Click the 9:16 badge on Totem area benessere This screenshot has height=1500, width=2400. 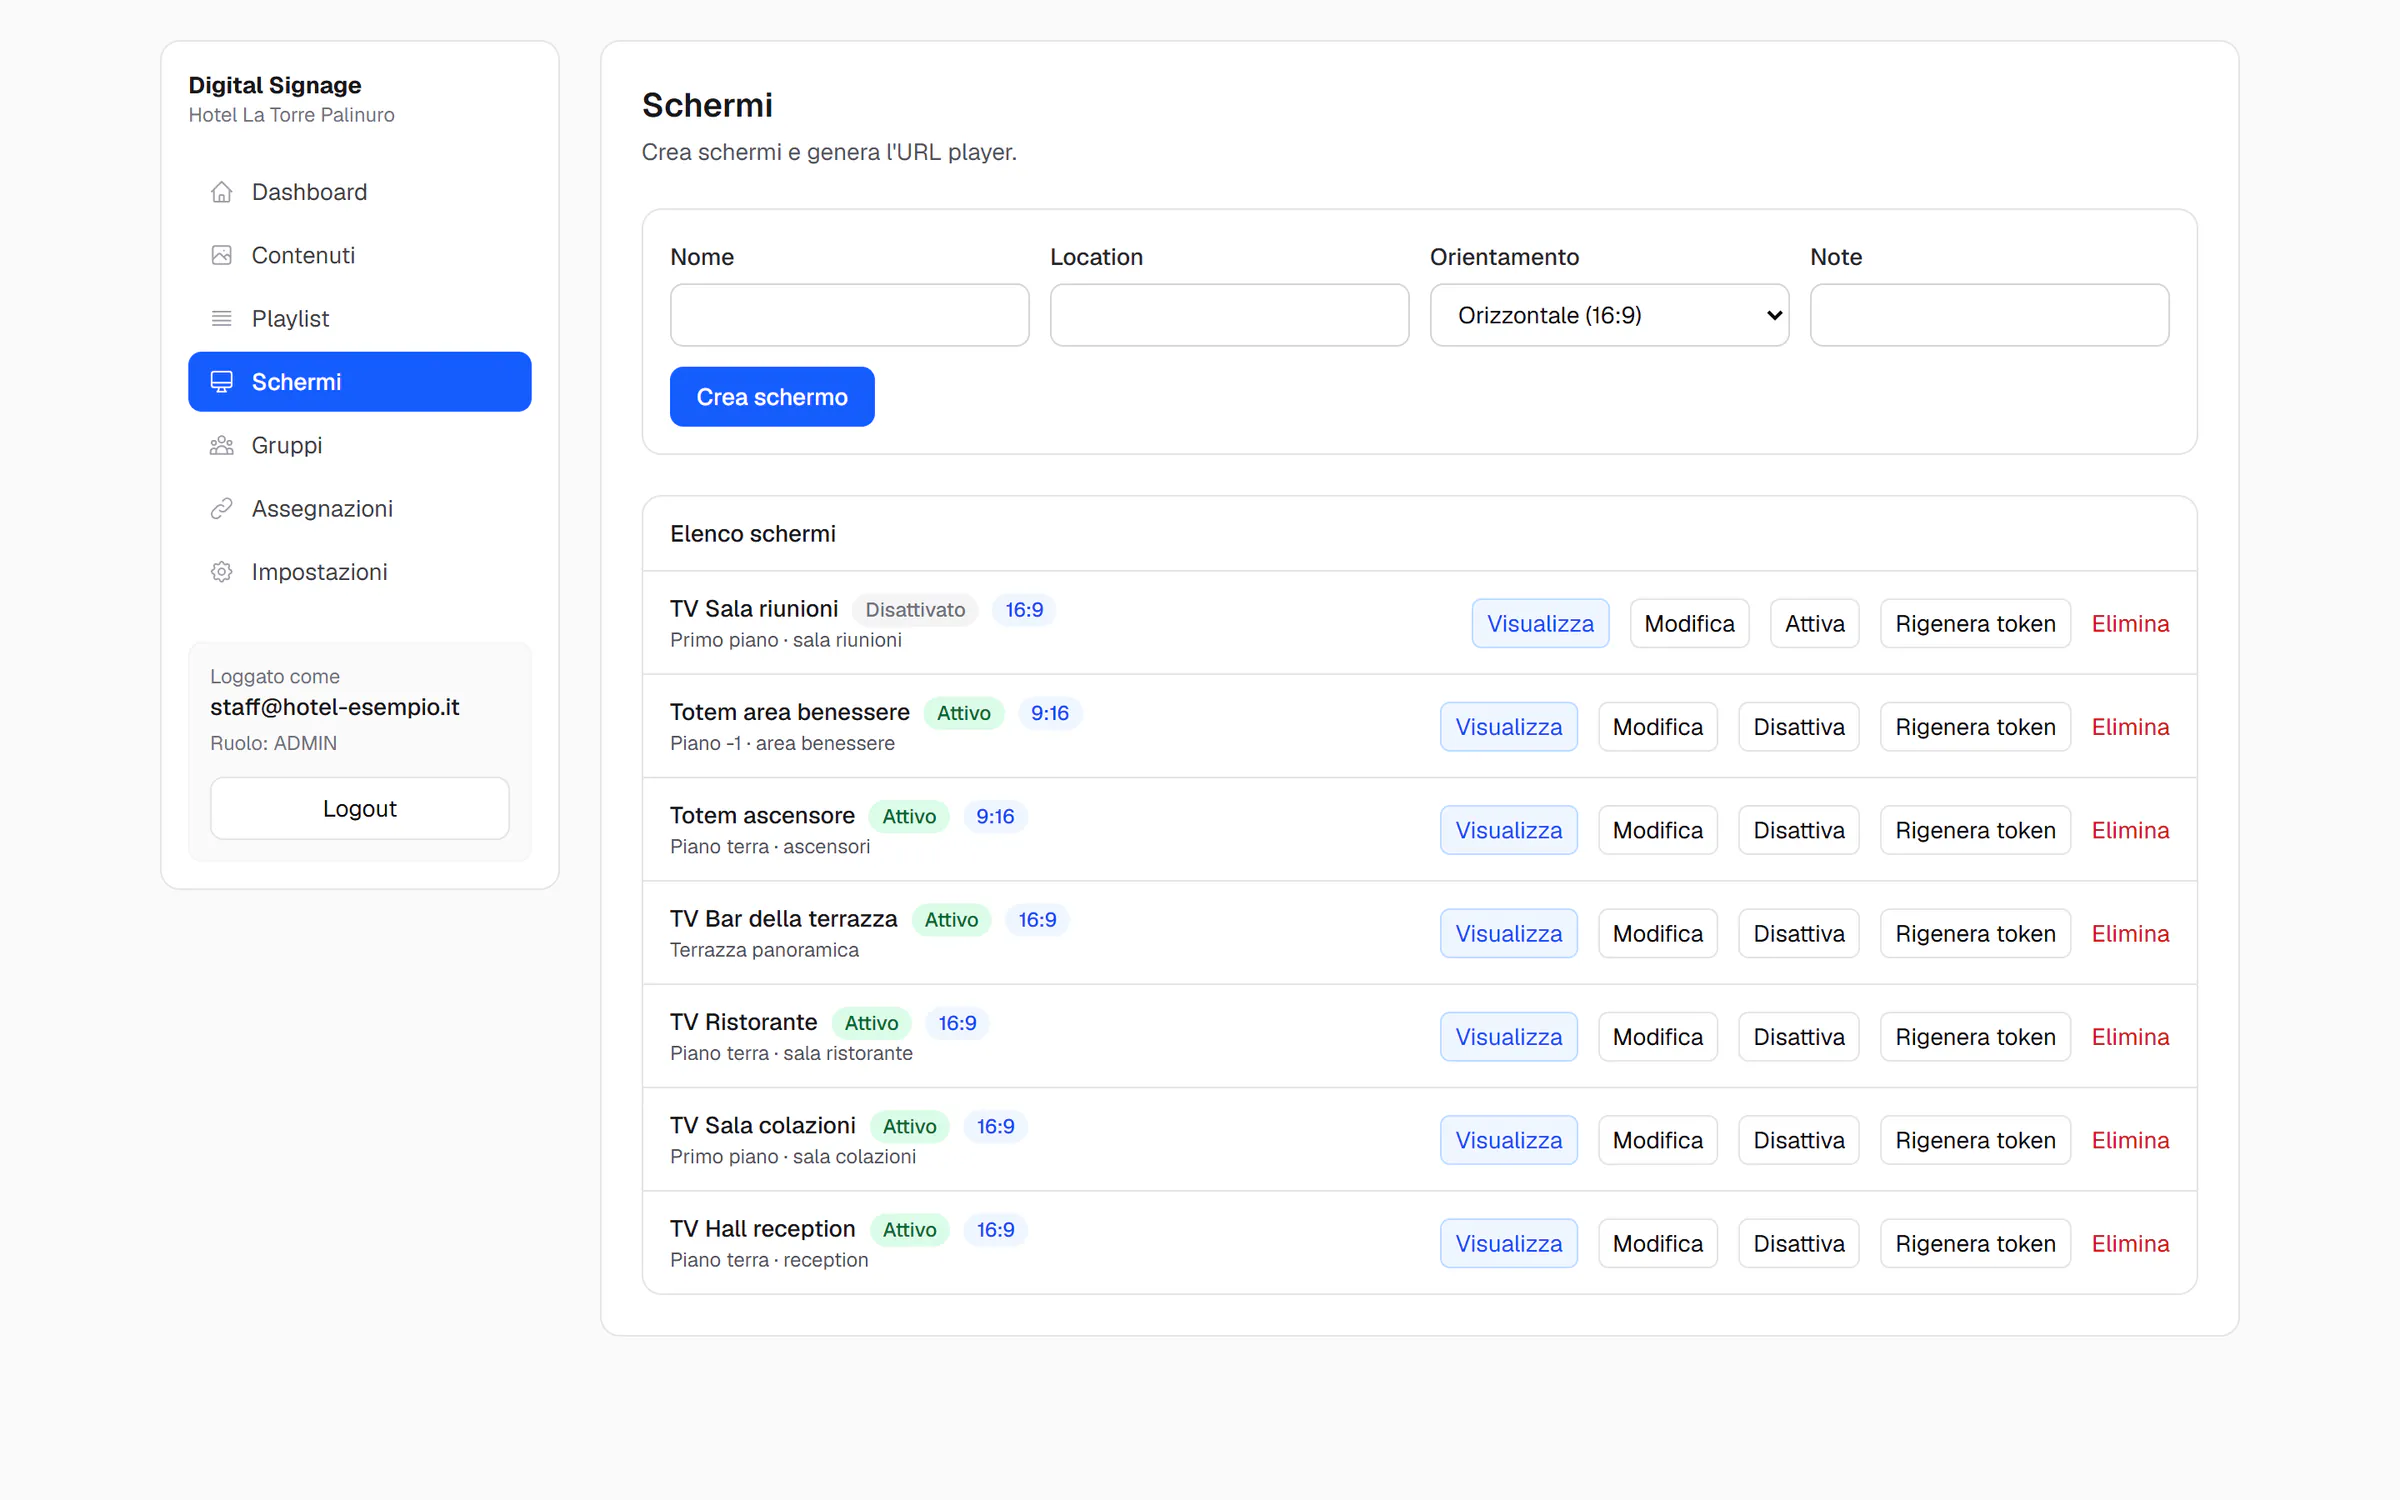click(1049, 713)
